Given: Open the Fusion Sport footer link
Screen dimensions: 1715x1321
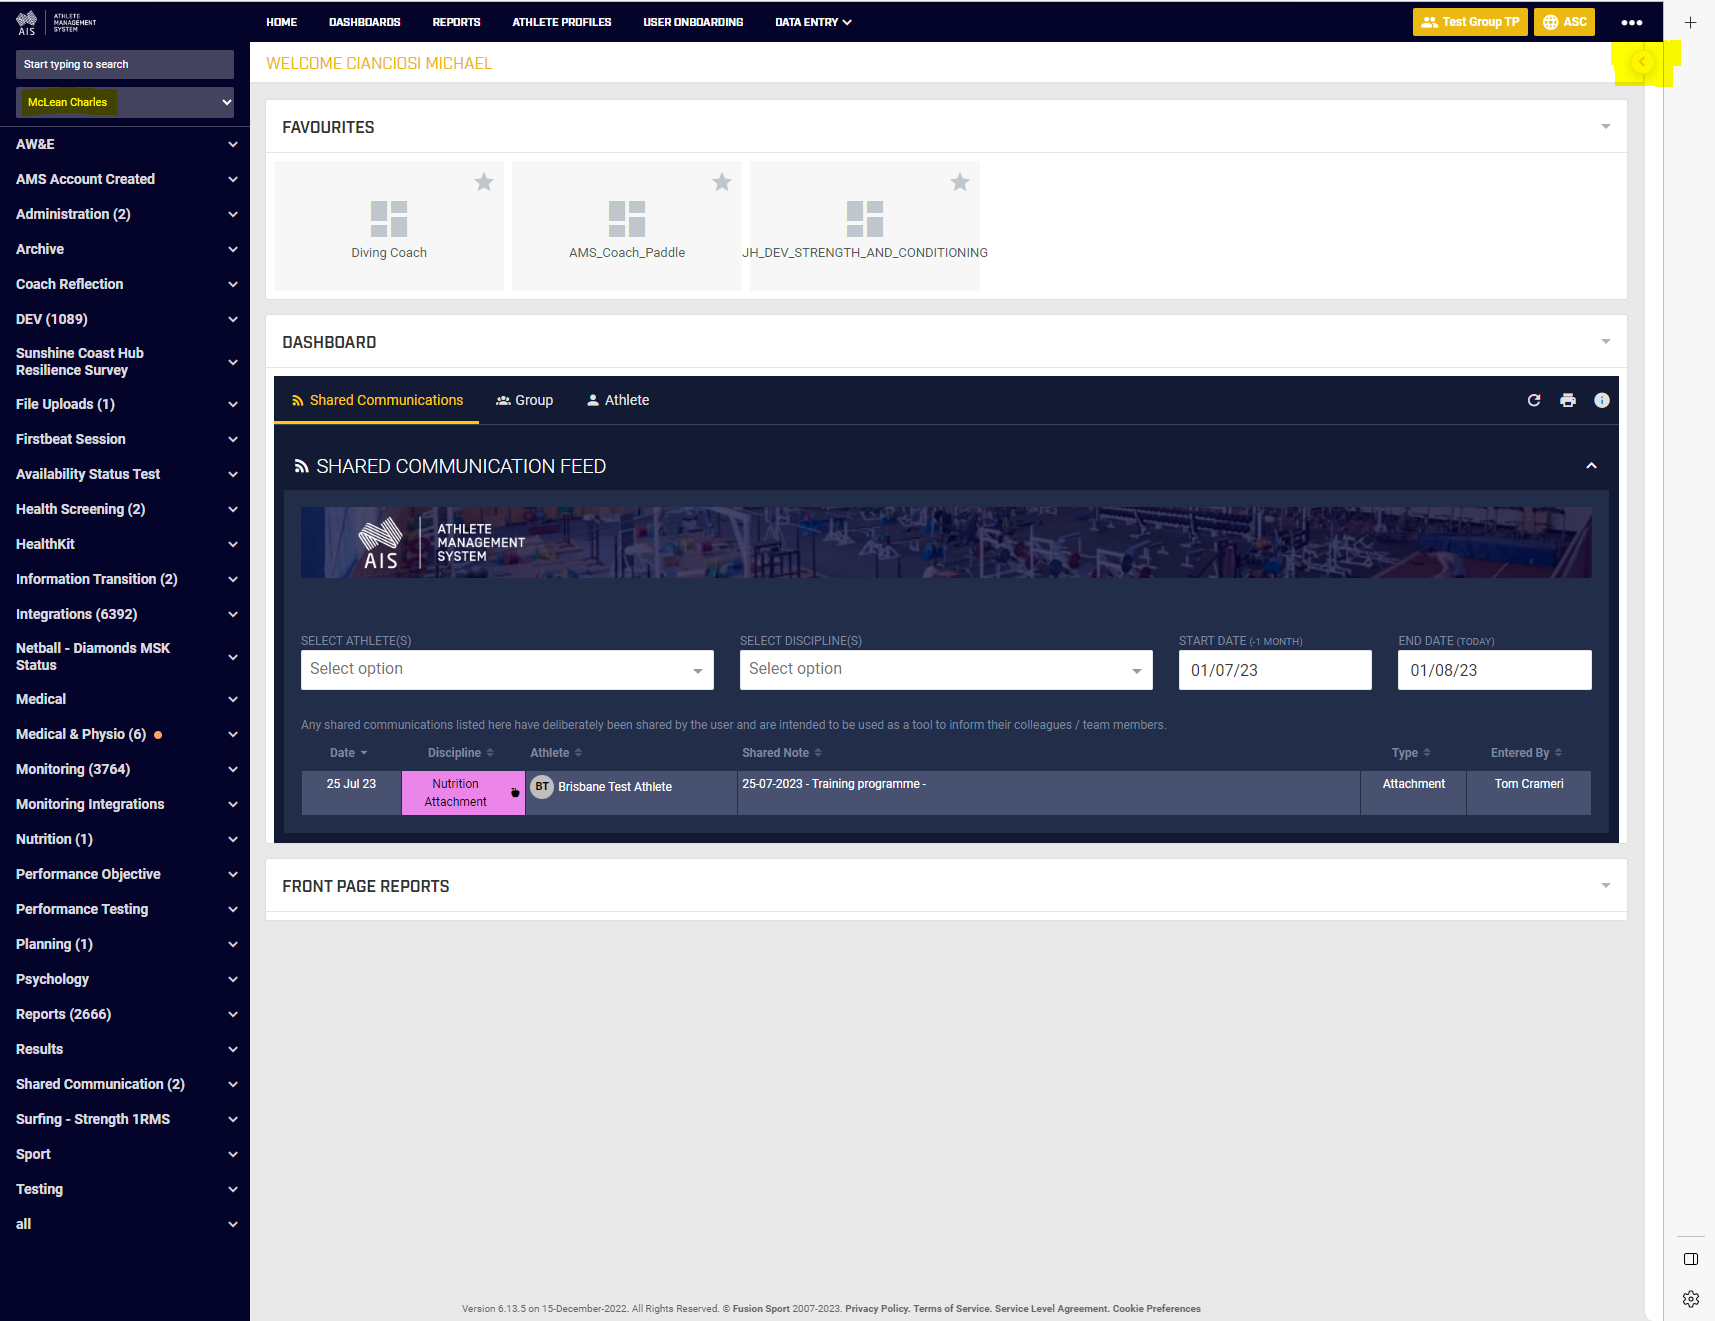Looking at the screenshot, I should 761,1309.
